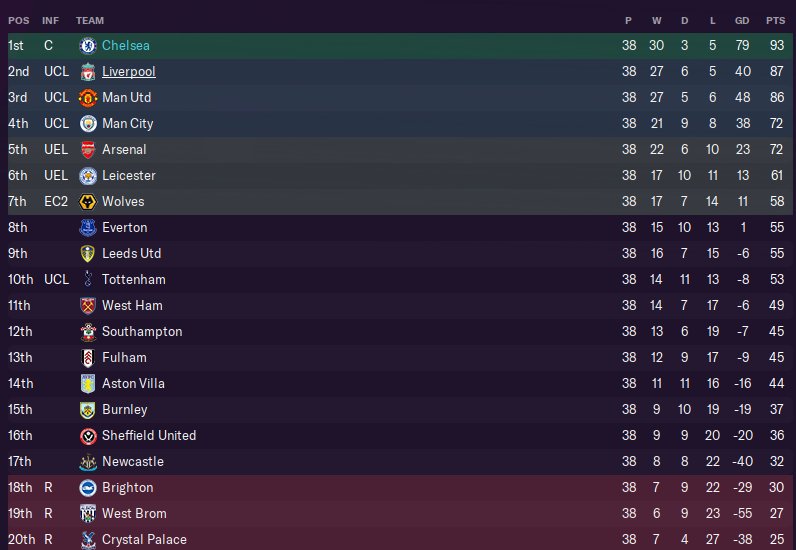Click the Wolves club badge

(88, 202)
